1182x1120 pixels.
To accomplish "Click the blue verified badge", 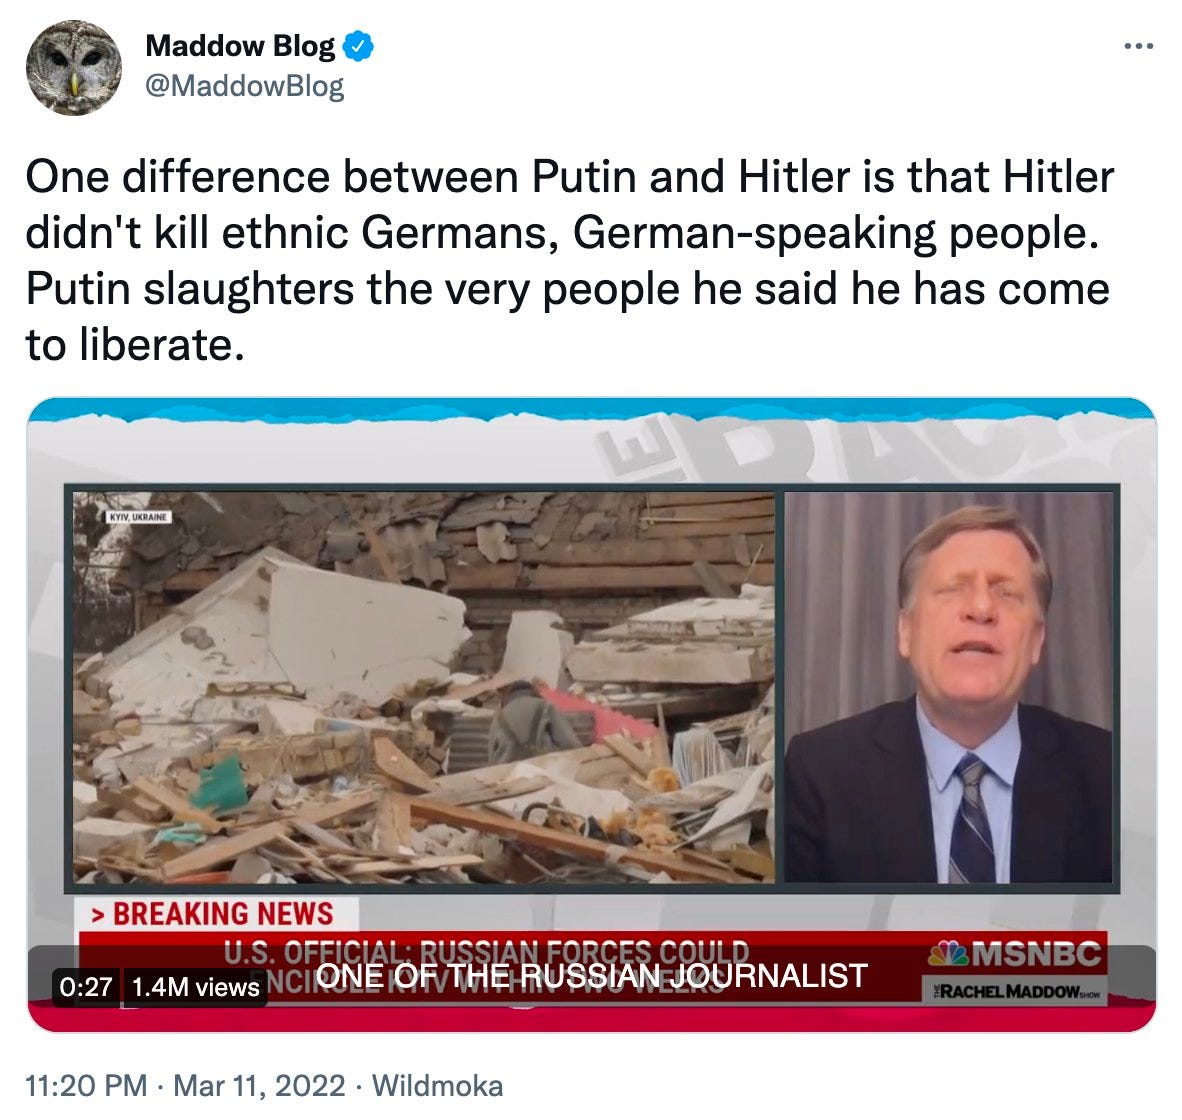I will (x=358, y=47).
